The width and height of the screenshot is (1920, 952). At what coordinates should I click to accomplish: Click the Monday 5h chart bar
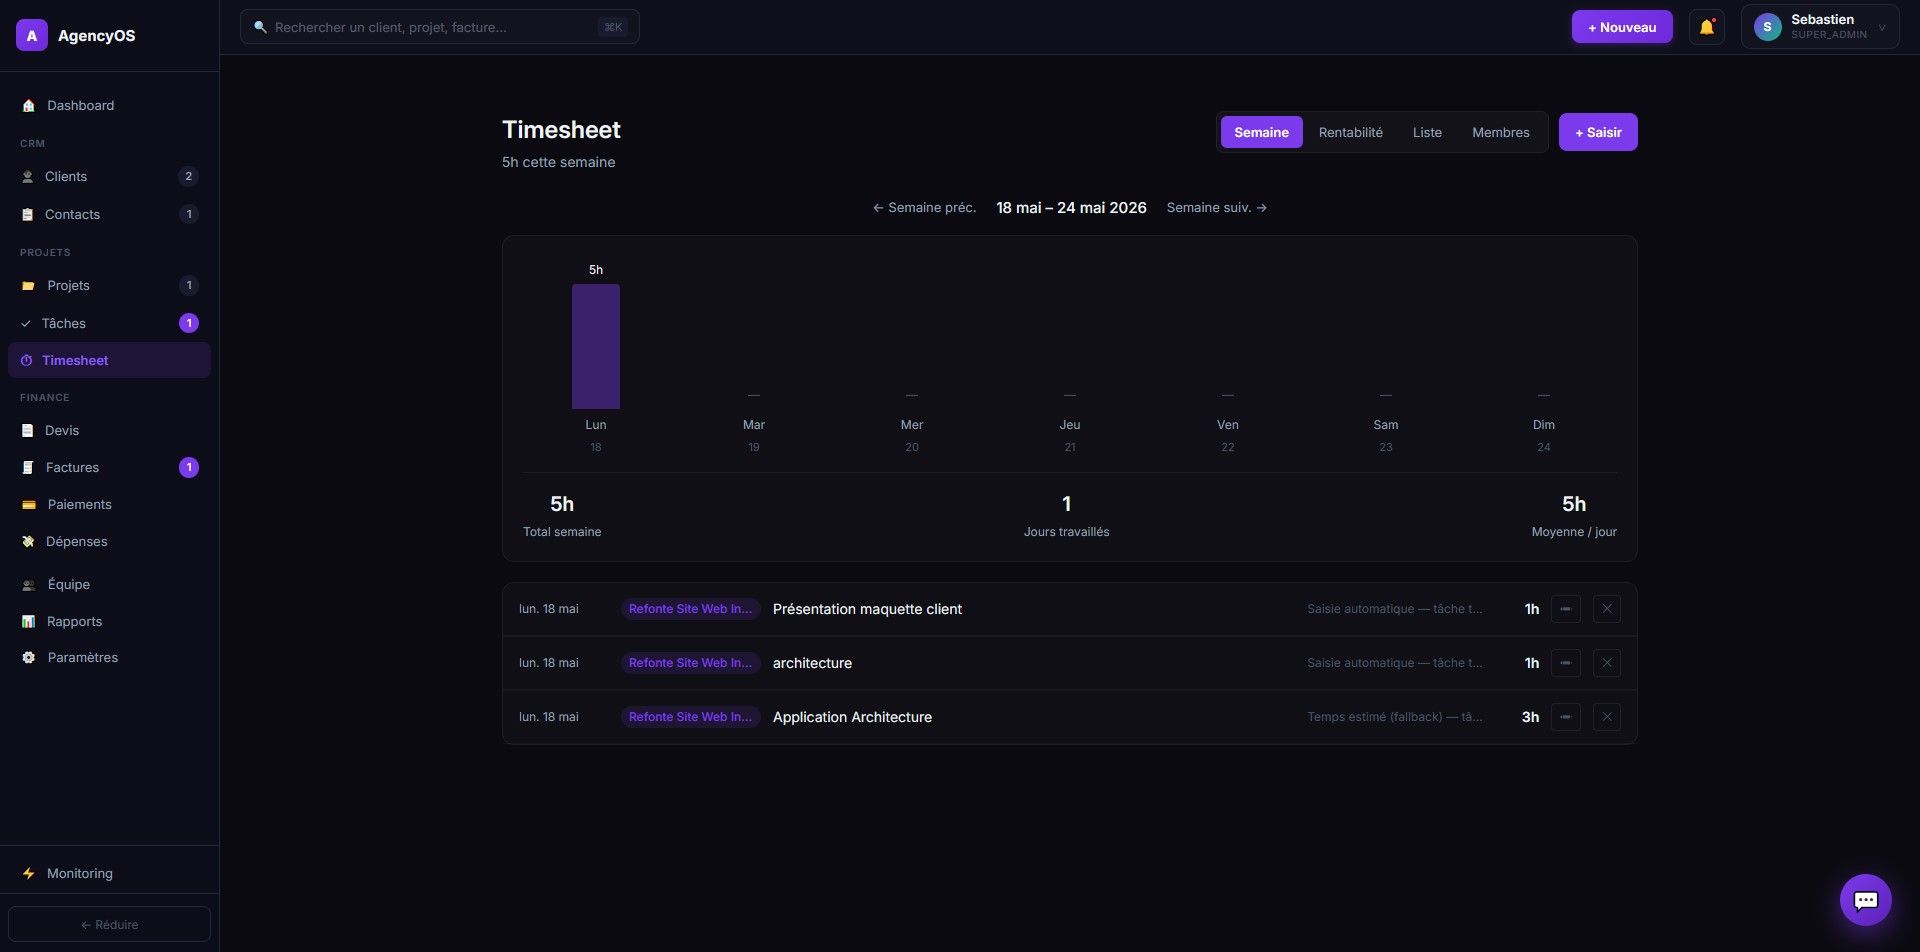(596, 346)
